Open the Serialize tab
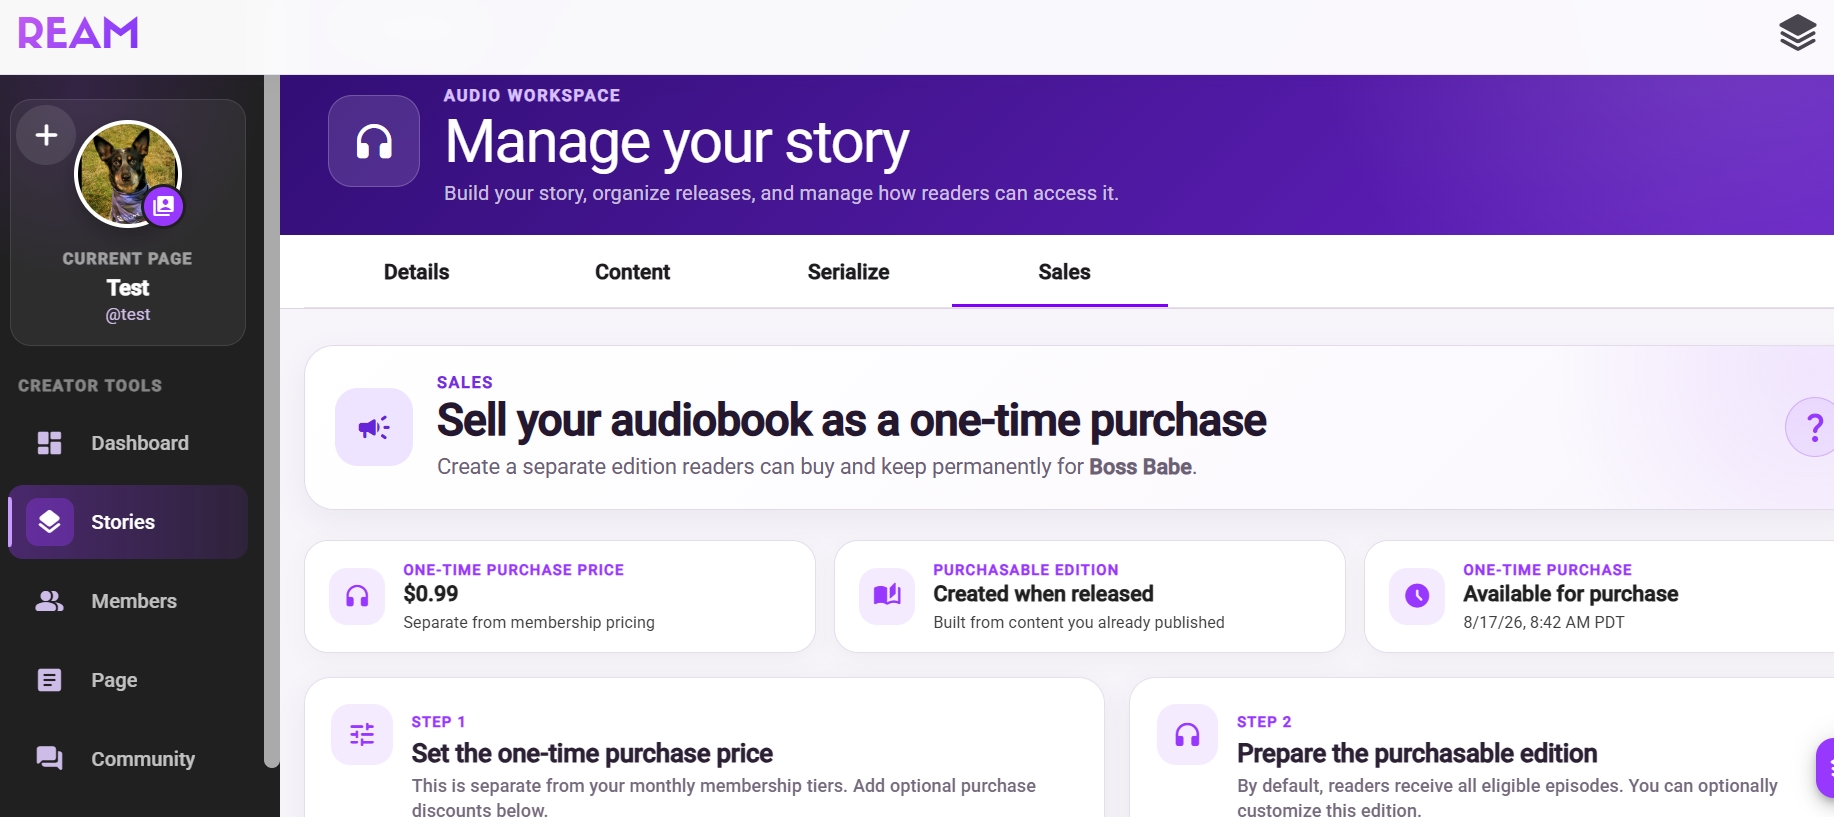This screenshot has width=1834, height=817. click(848, 272)
